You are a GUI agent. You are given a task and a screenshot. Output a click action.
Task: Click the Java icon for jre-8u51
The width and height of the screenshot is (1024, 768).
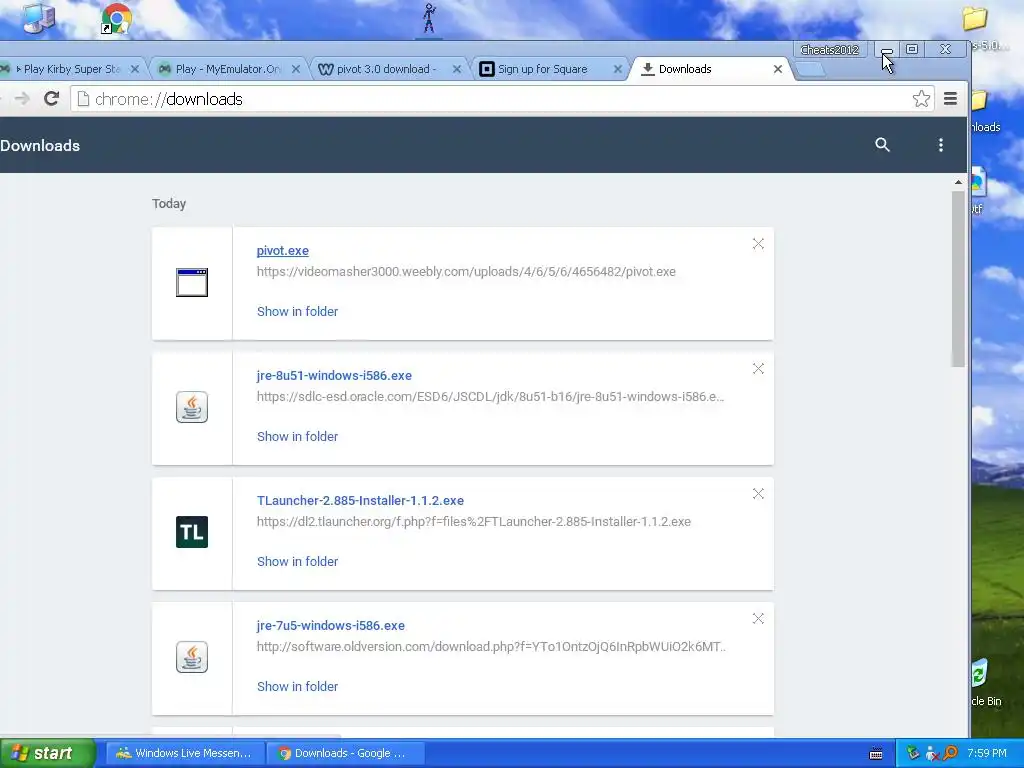(x=192, y=407)
